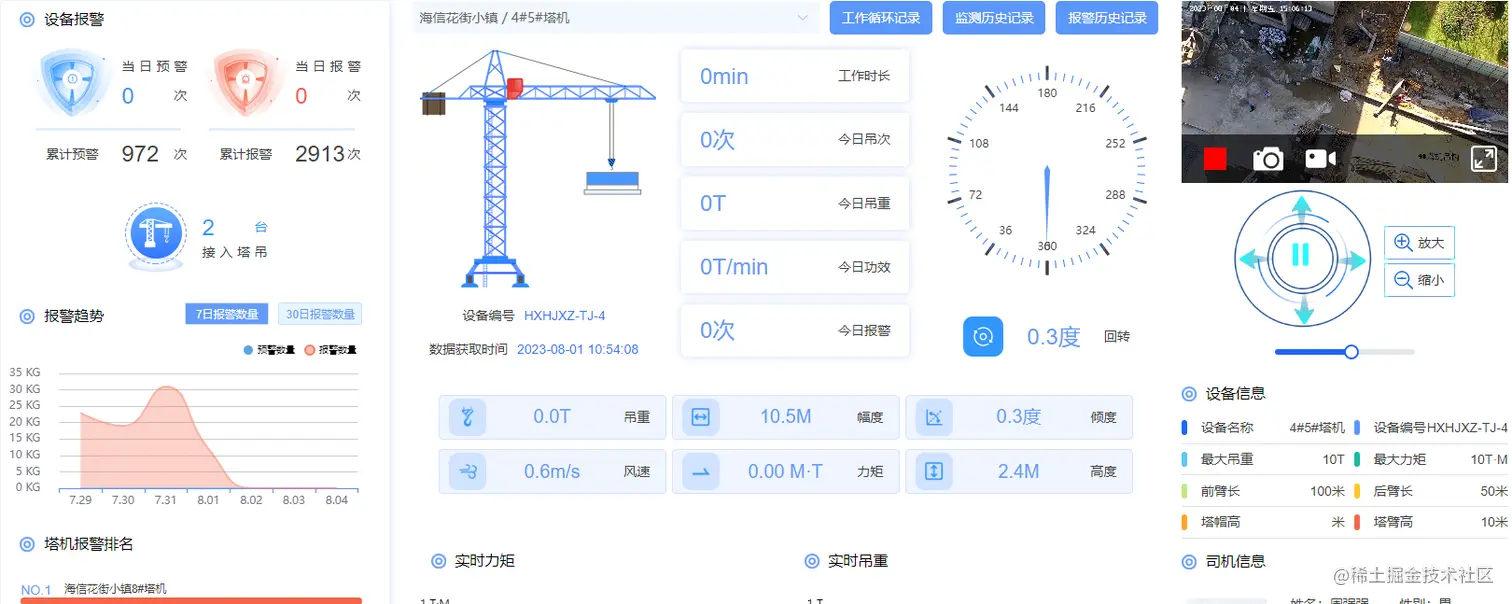
Task: Zoom out camera with 缩小 button
Action: (1419, 281)
